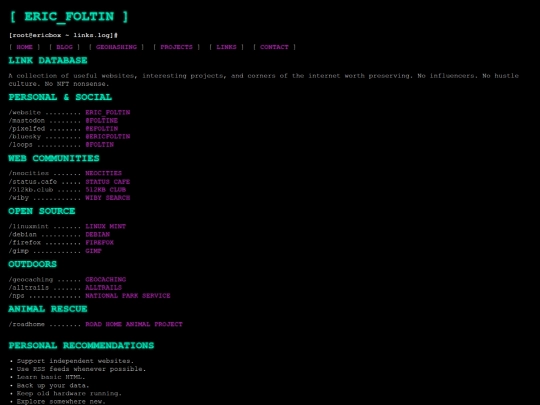Open the HOME nav link
Viewport: 540px width, 405px height.
[x=24, y=47]
